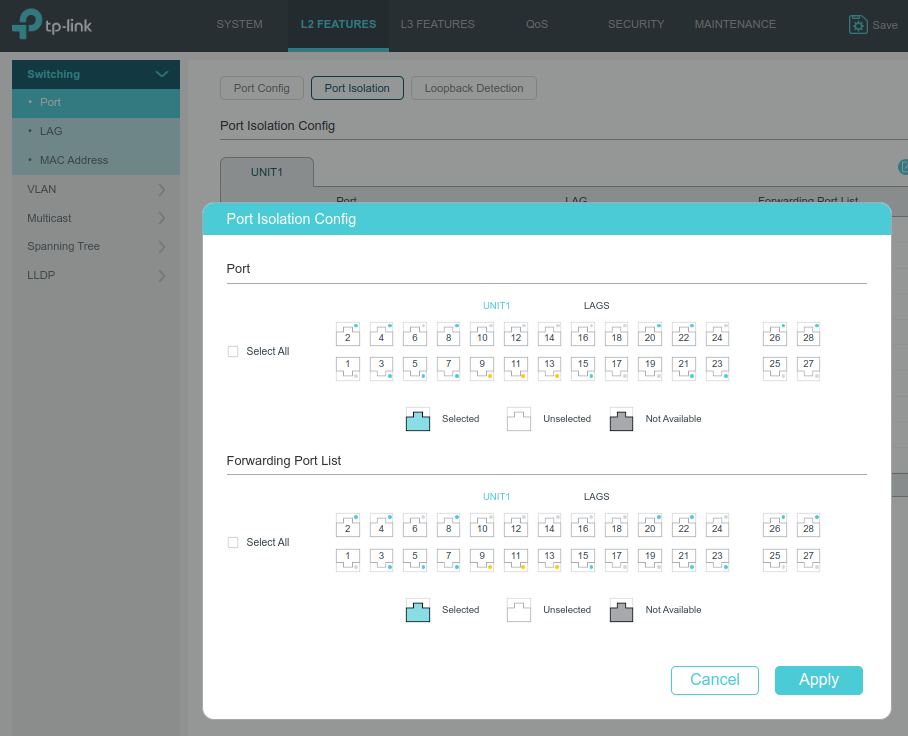Select port 8 in Forwarding Port List
The height and width of the screenshot is (736, 908).
[x=448, y=525]
